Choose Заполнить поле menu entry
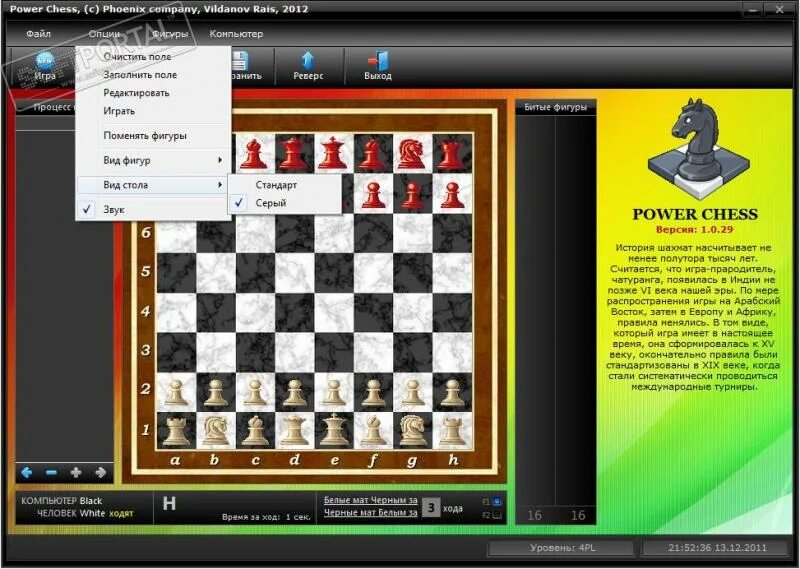800x569 pixels. click(x=153, y=75)
